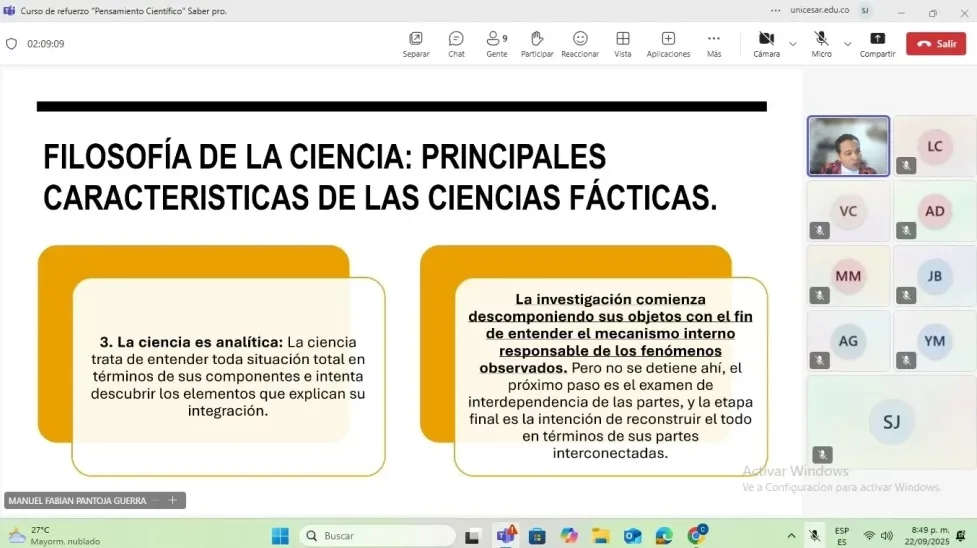Open Wi-Fi network tray icon
Screen dimensions: 977x548
pyautogui.click(x=869, y=536)
